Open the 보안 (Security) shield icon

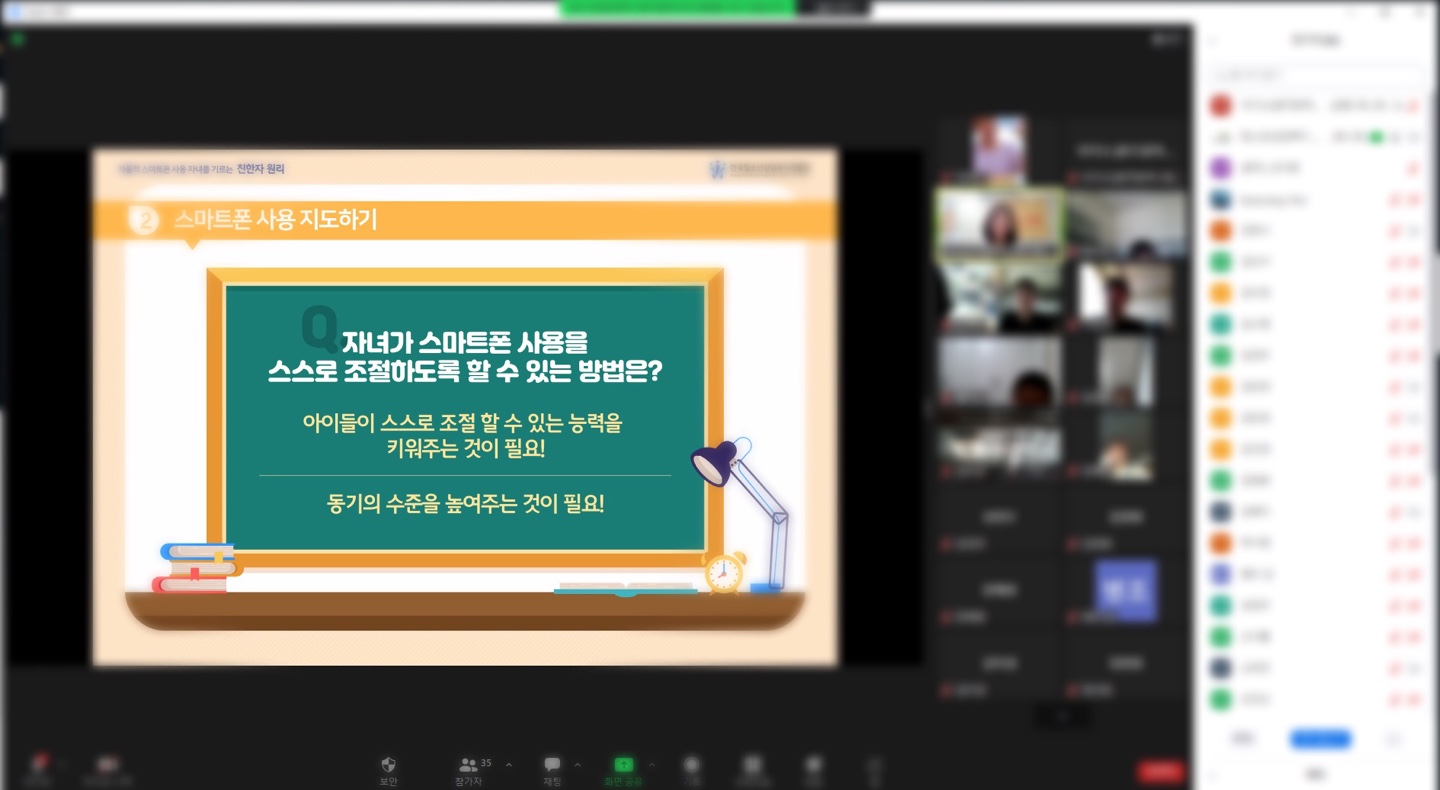click(389, 765)
